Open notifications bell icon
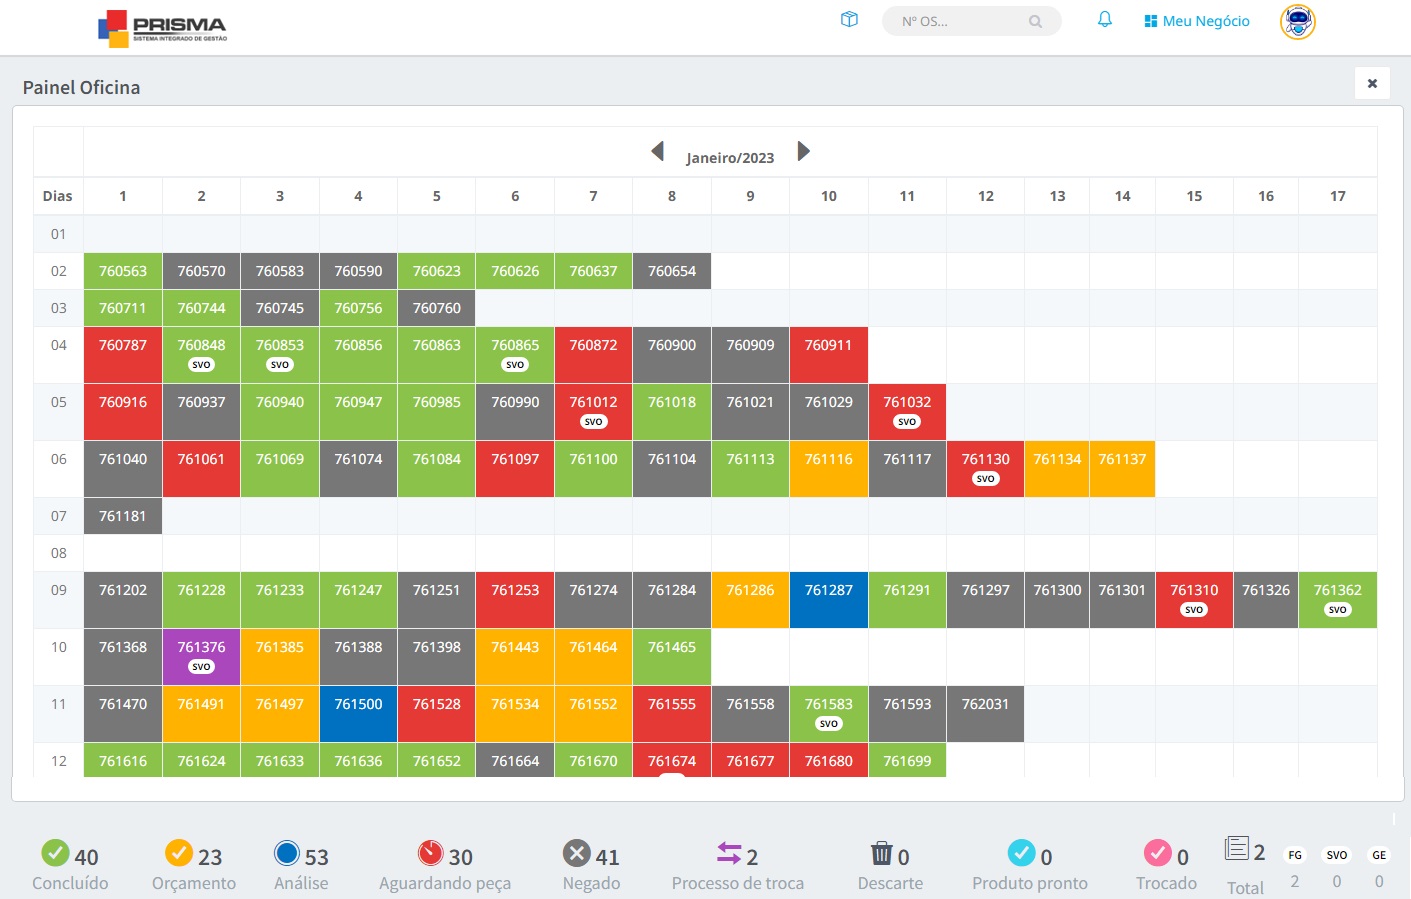This screenshot has width=1411, height=899. click(x=1105, y=20)
